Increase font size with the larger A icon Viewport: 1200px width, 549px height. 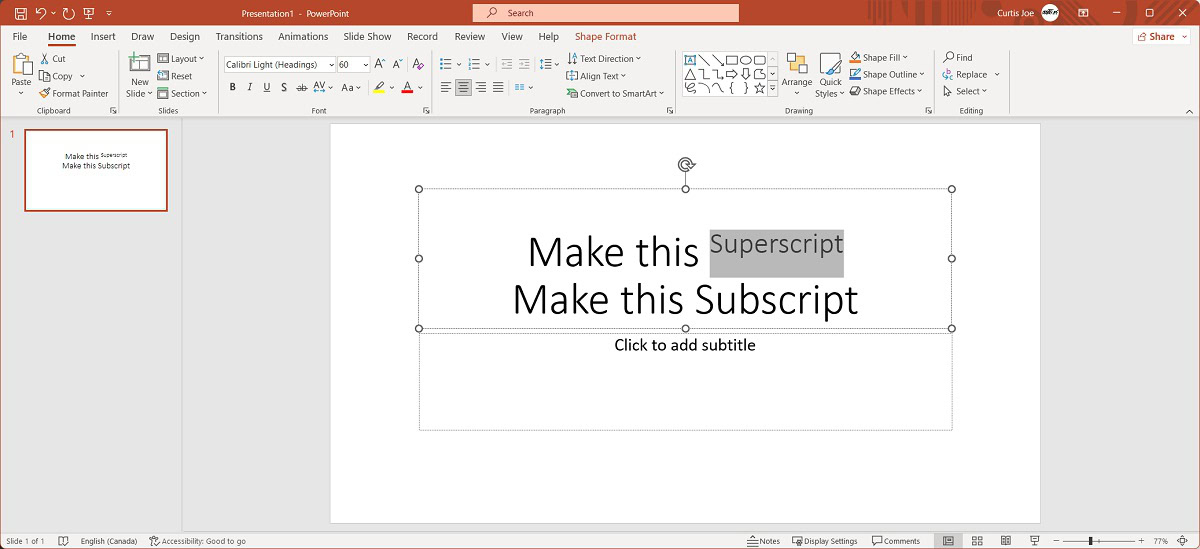pos(380,64)
